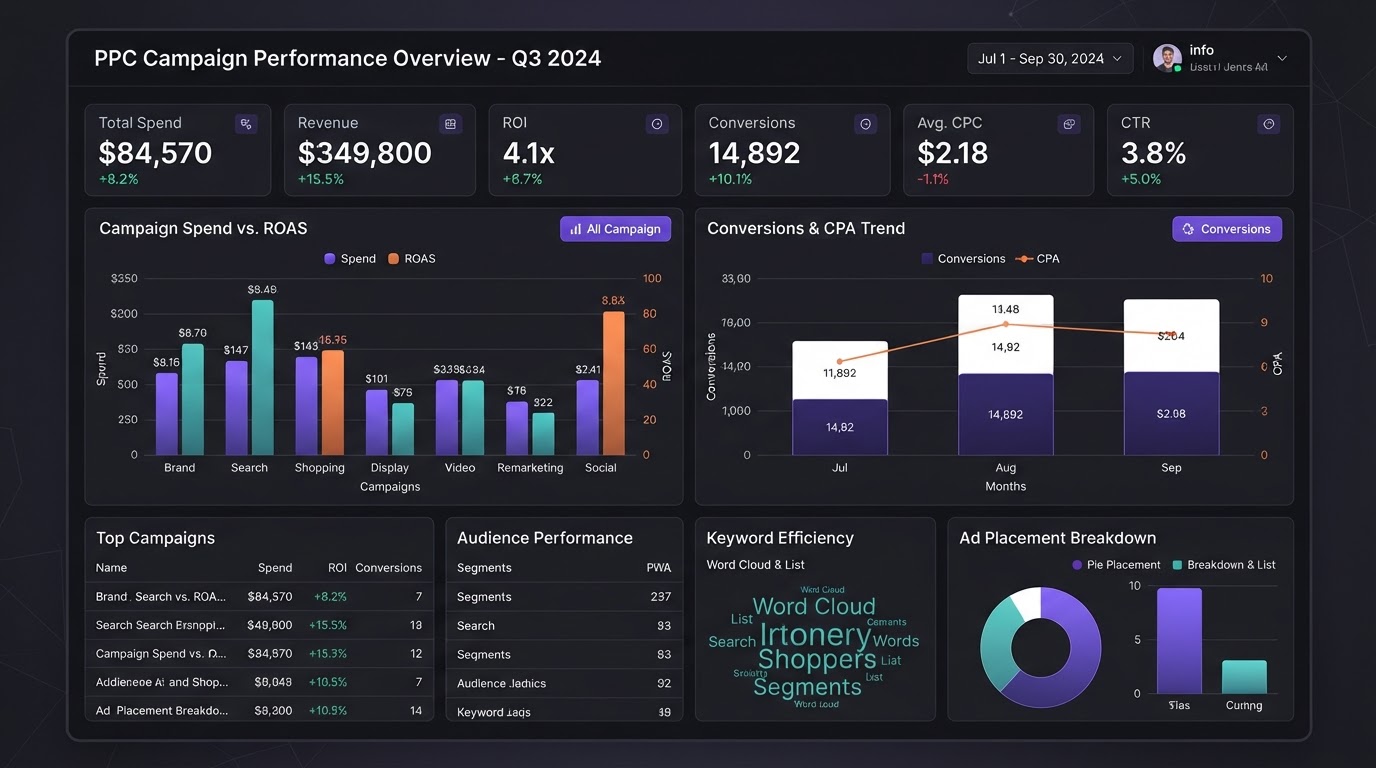Sort Top Campaigns by Spend column

pos(275,568)
